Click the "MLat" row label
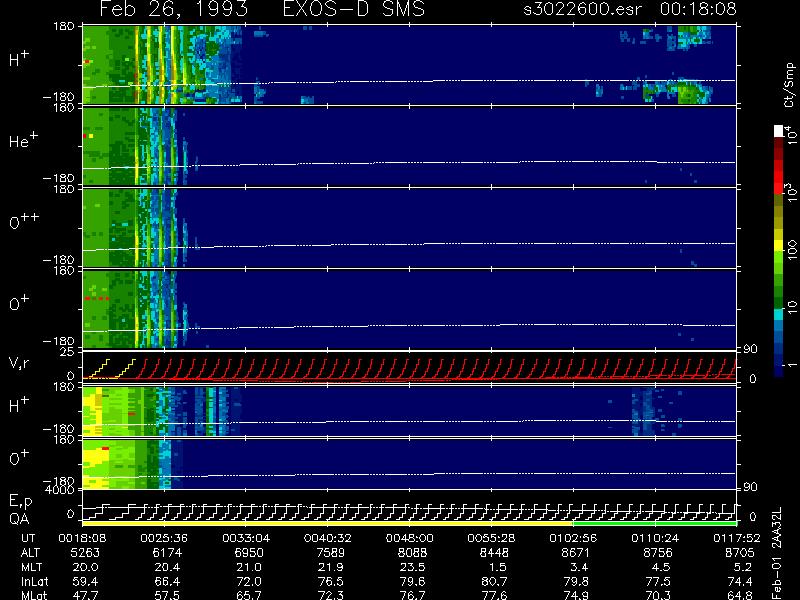 [x=34, y=595]
